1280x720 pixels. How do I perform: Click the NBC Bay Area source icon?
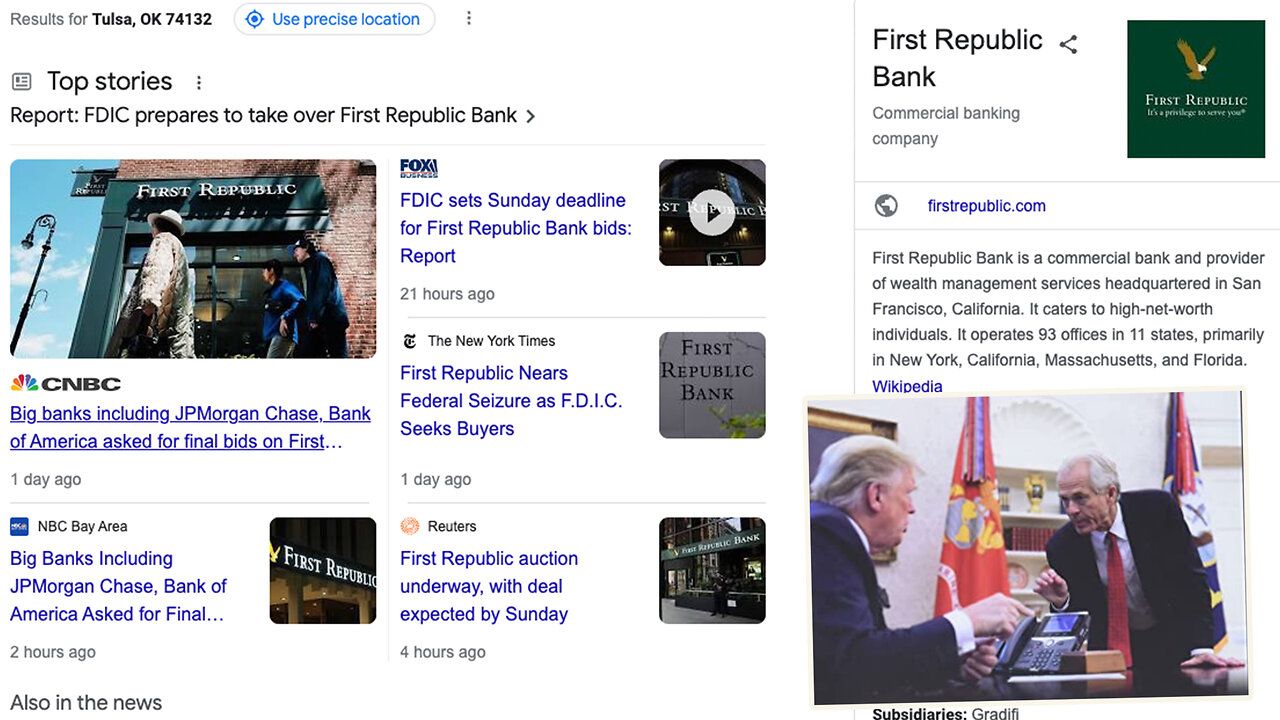pyautogui.click(x=19, y=526)
